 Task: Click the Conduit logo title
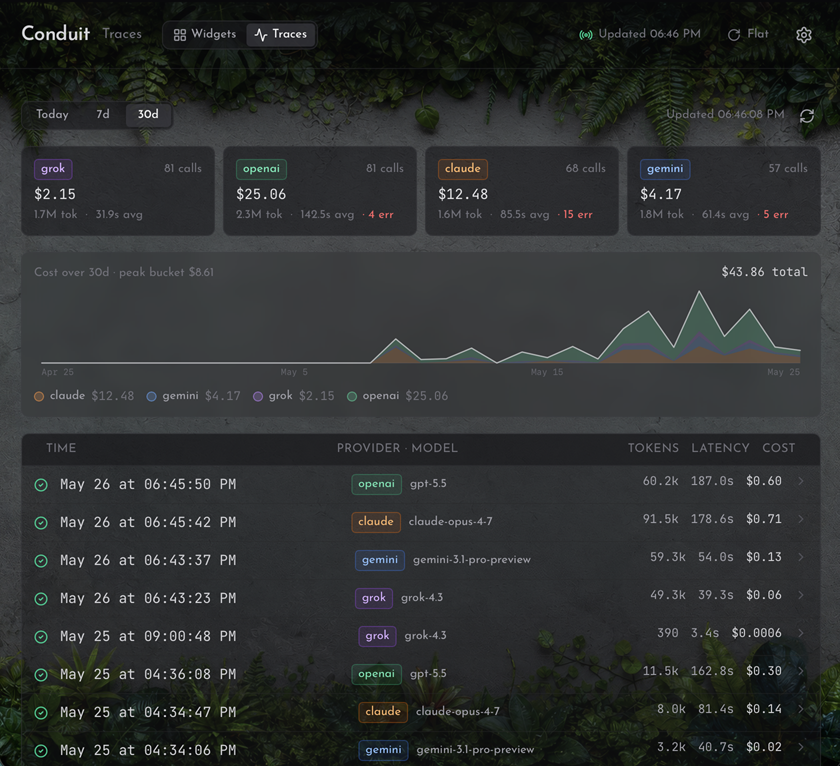[56, 33]
